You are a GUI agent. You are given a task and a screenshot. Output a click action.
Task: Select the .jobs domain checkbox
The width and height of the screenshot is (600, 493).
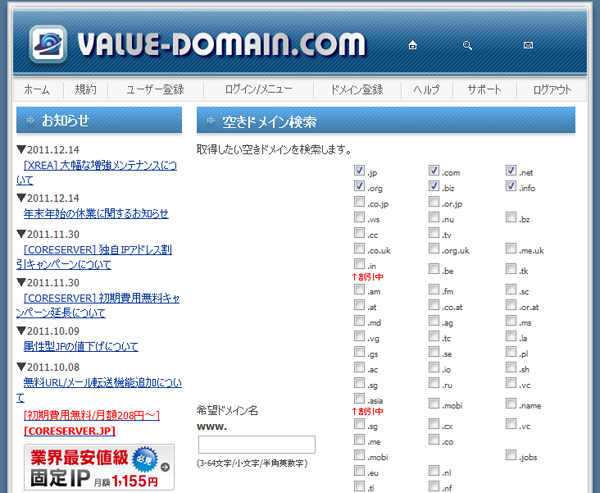click(x=512, y=455)
